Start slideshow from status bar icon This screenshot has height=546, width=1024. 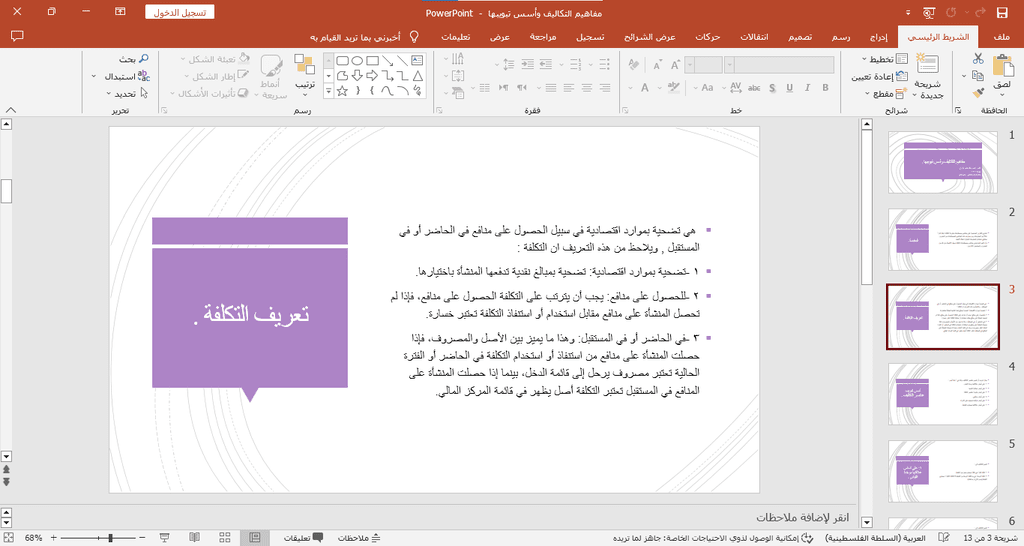pos(165,538)
